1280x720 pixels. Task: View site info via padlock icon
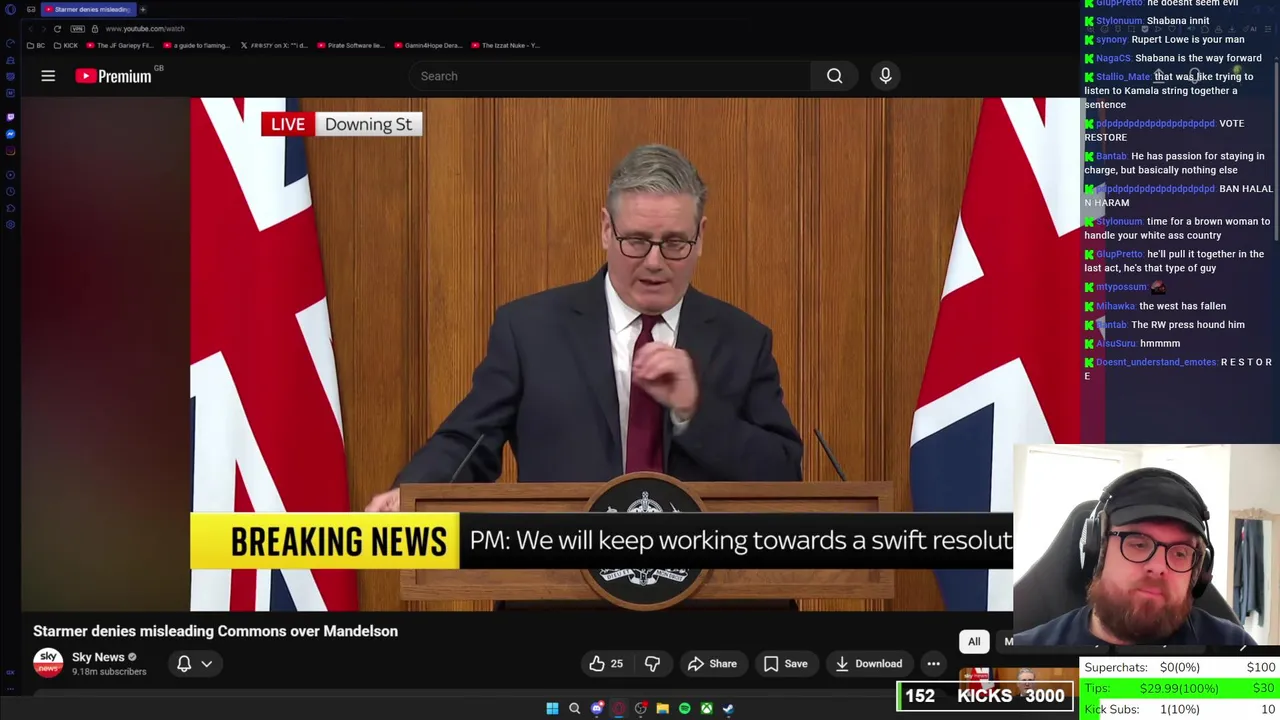pos(95,29)
